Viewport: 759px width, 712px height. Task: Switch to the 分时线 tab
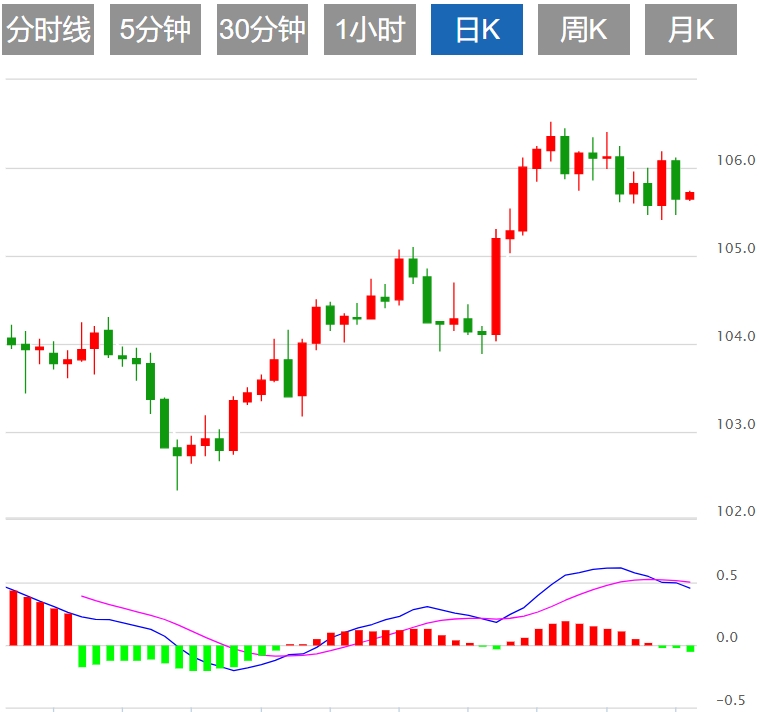pyautogui.click(x=48, y=30)
